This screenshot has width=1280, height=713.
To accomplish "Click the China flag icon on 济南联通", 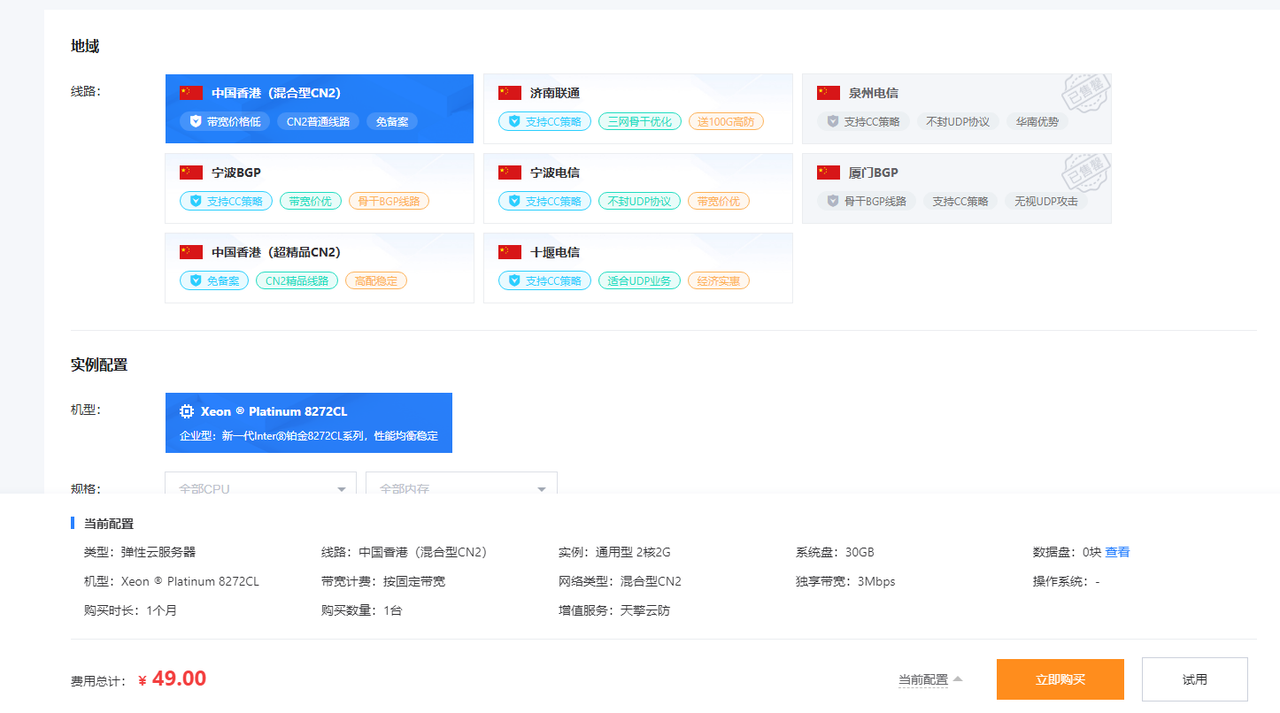I will point(510,93).
